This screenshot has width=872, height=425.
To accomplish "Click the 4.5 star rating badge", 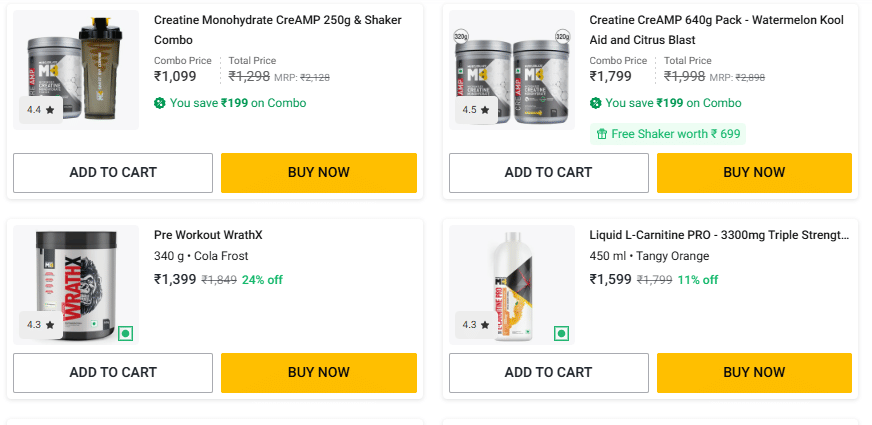I will tap(476, 110).
